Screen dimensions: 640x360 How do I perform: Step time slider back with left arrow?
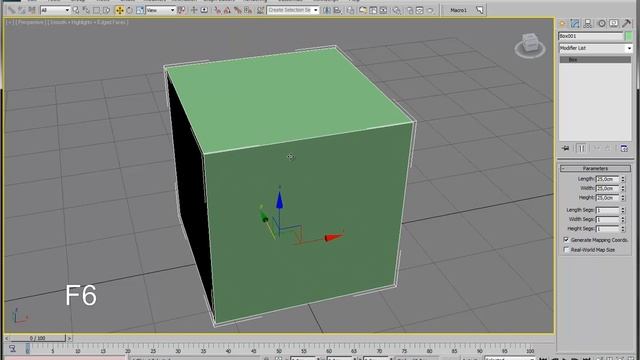pyautogui.click(x=7, y=338)
